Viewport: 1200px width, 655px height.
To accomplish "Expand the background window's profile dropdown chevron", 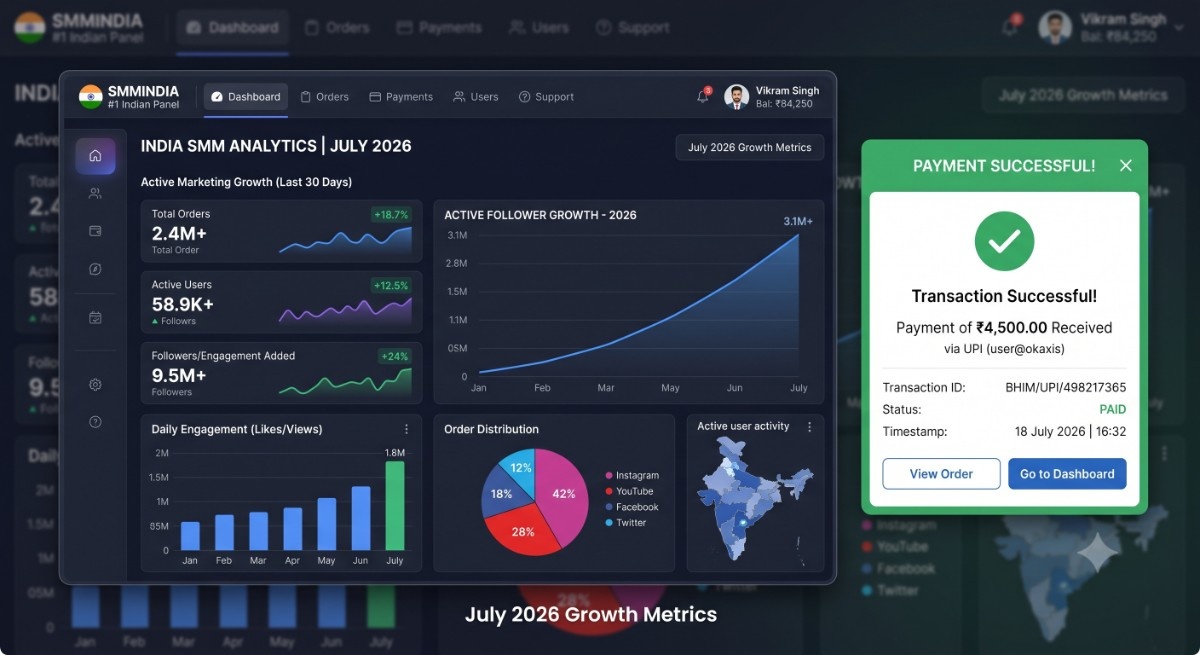I will click(x=1179, y=28).
